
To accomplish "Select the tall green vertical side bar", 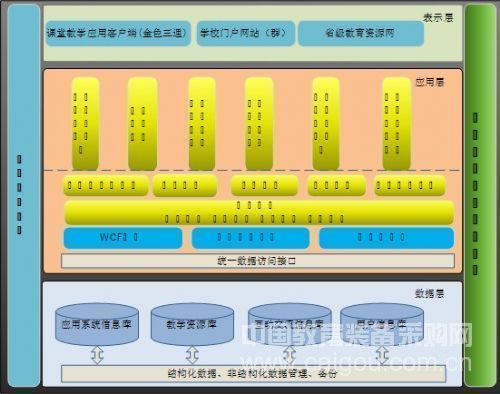I will (480, 196).
